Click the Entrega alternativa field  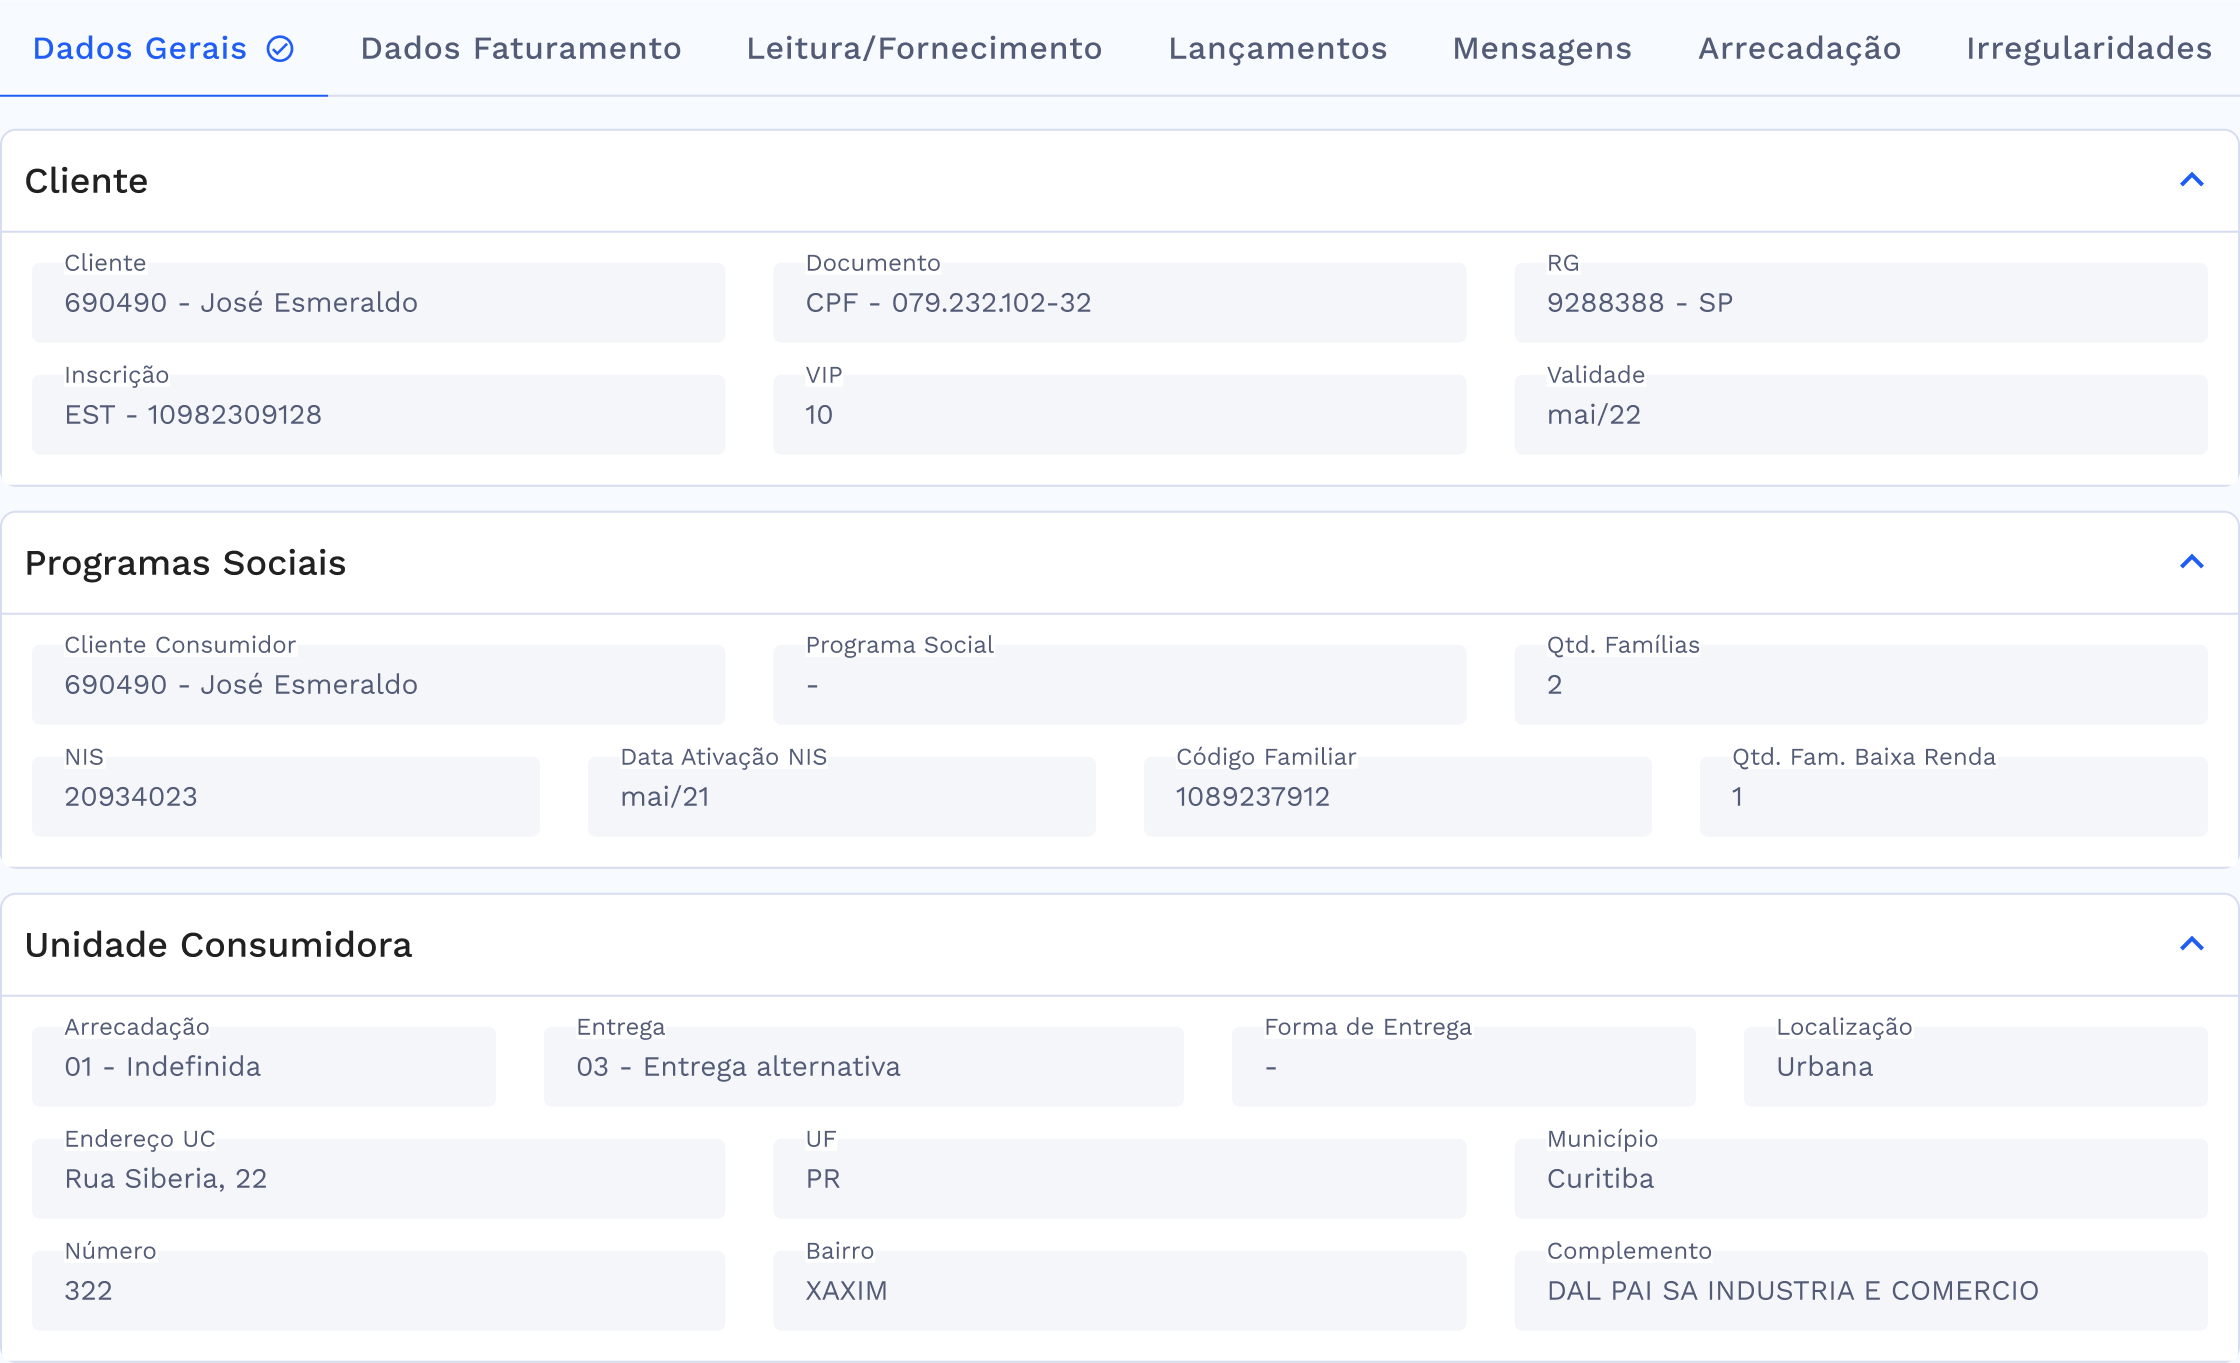(x=863, y=1067)
